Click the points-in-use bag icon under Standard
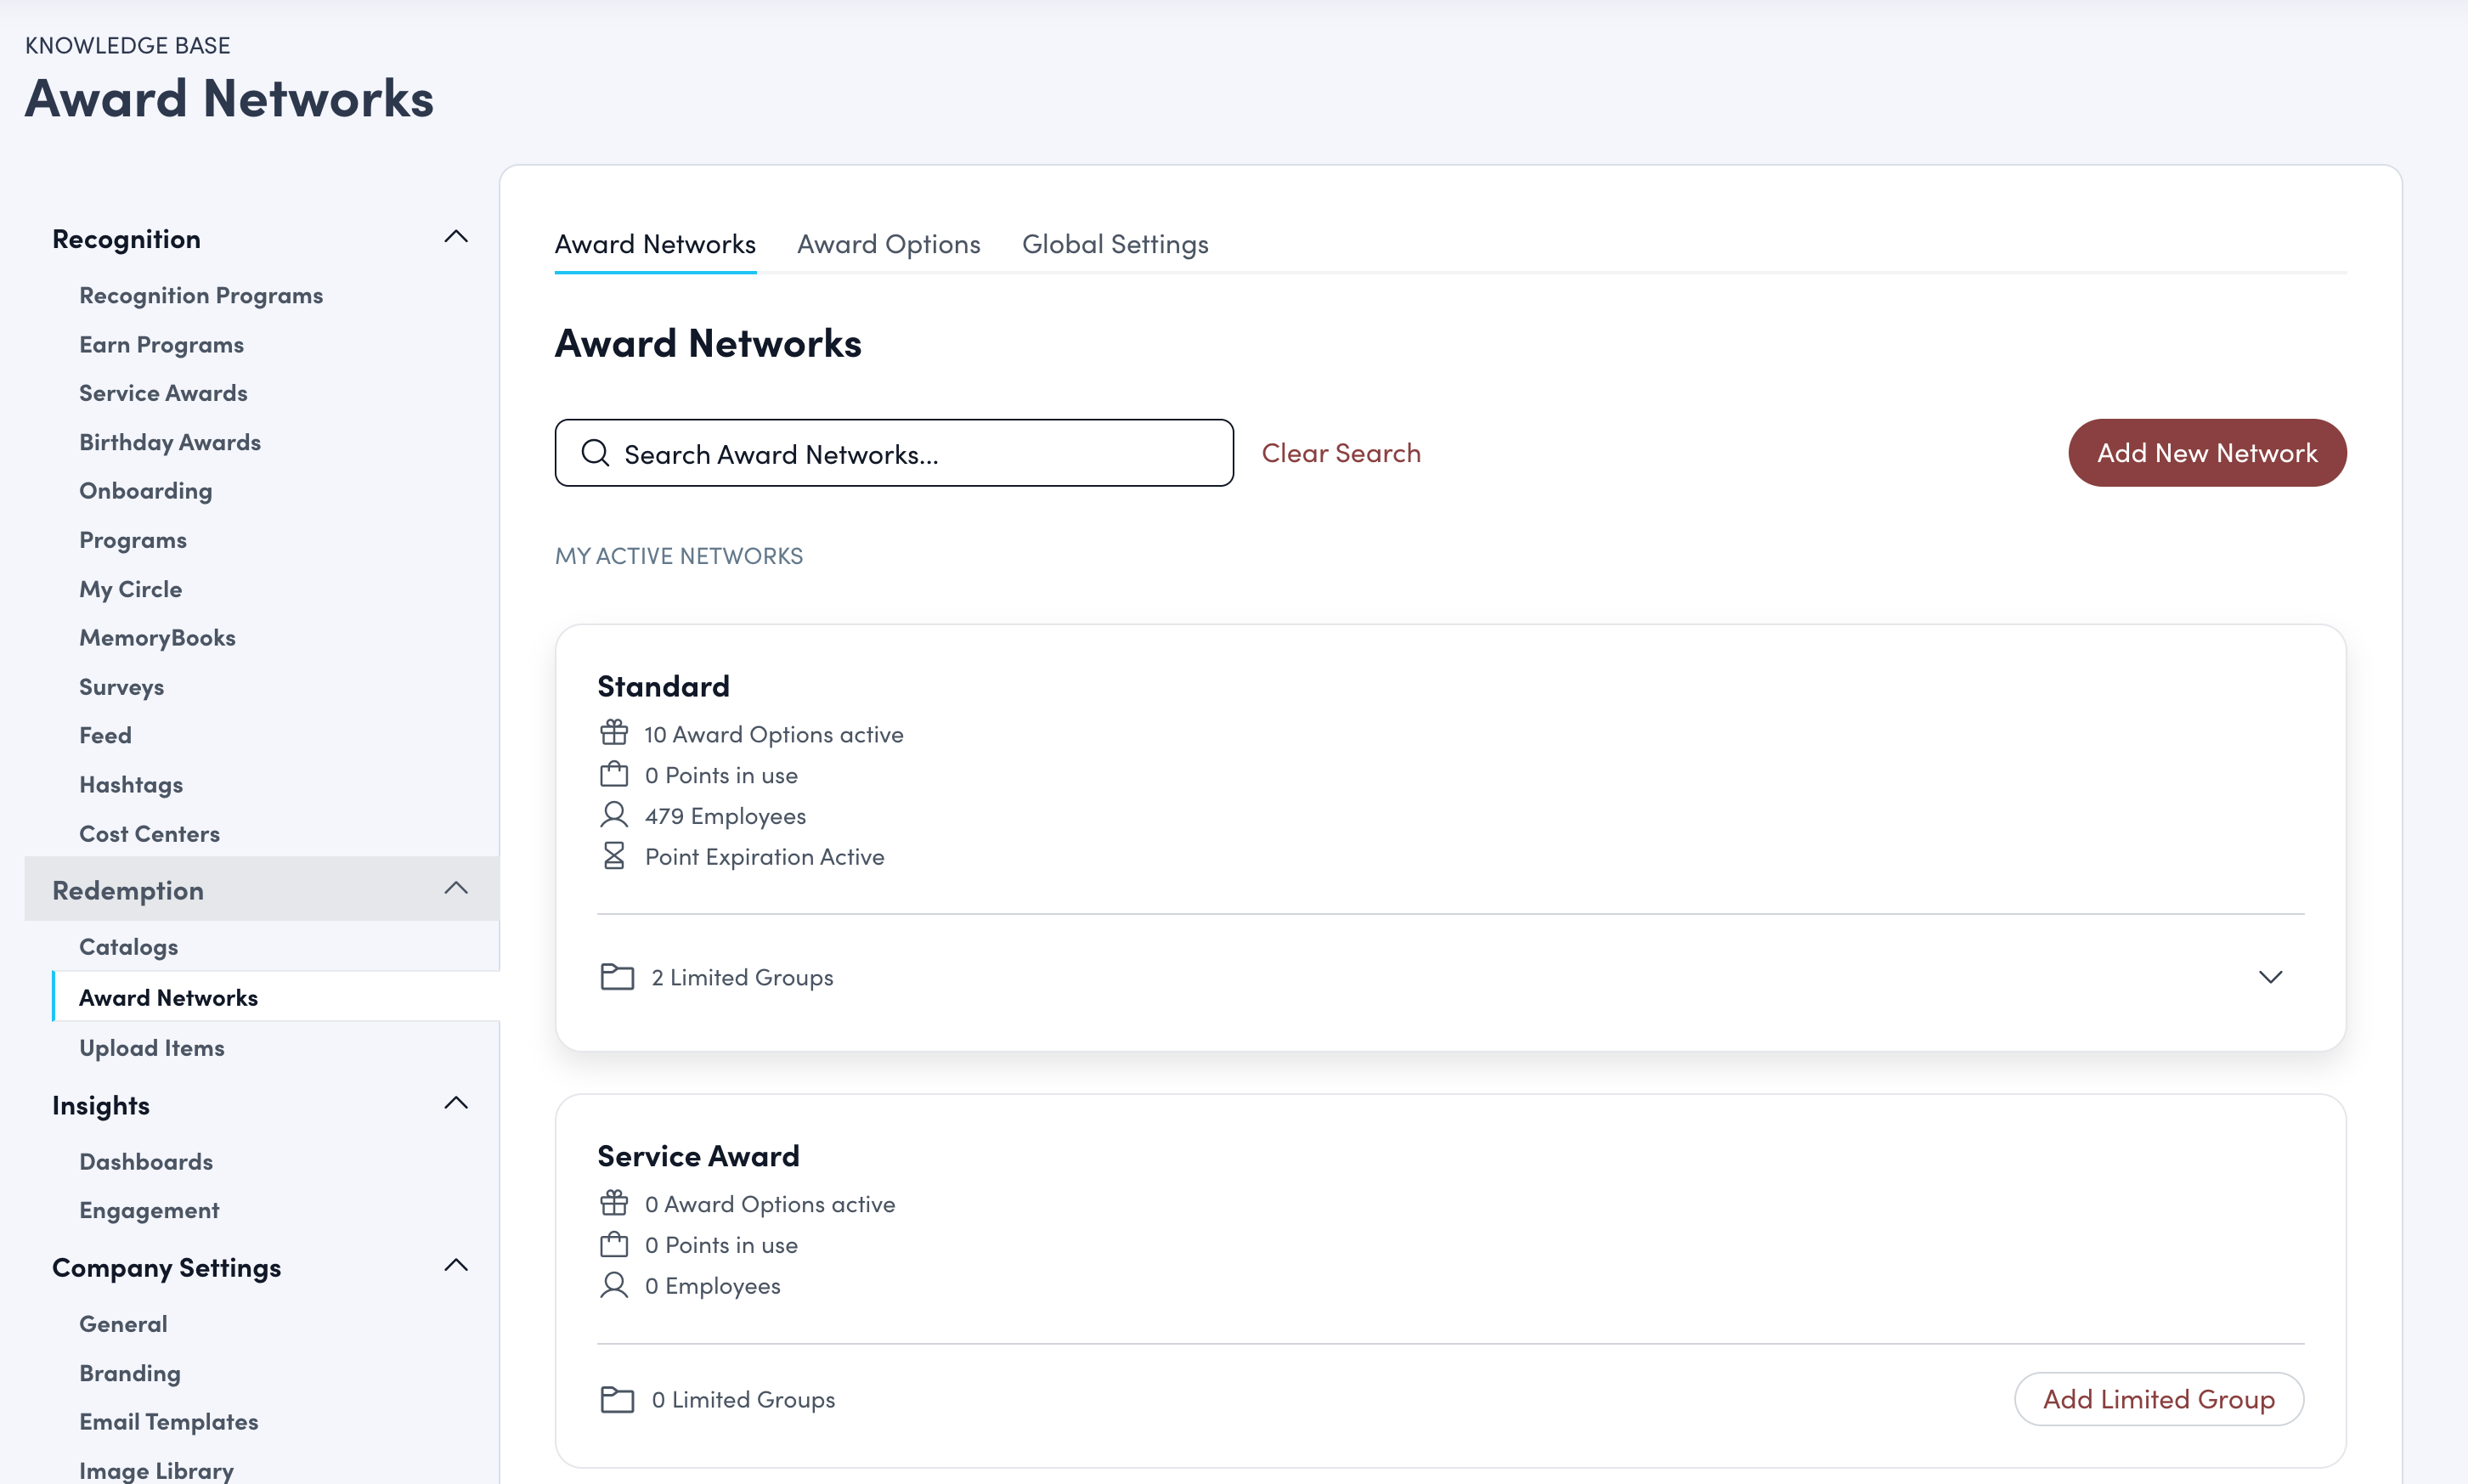Screen dimensions: 2468x1484 [x=614, y=773]
